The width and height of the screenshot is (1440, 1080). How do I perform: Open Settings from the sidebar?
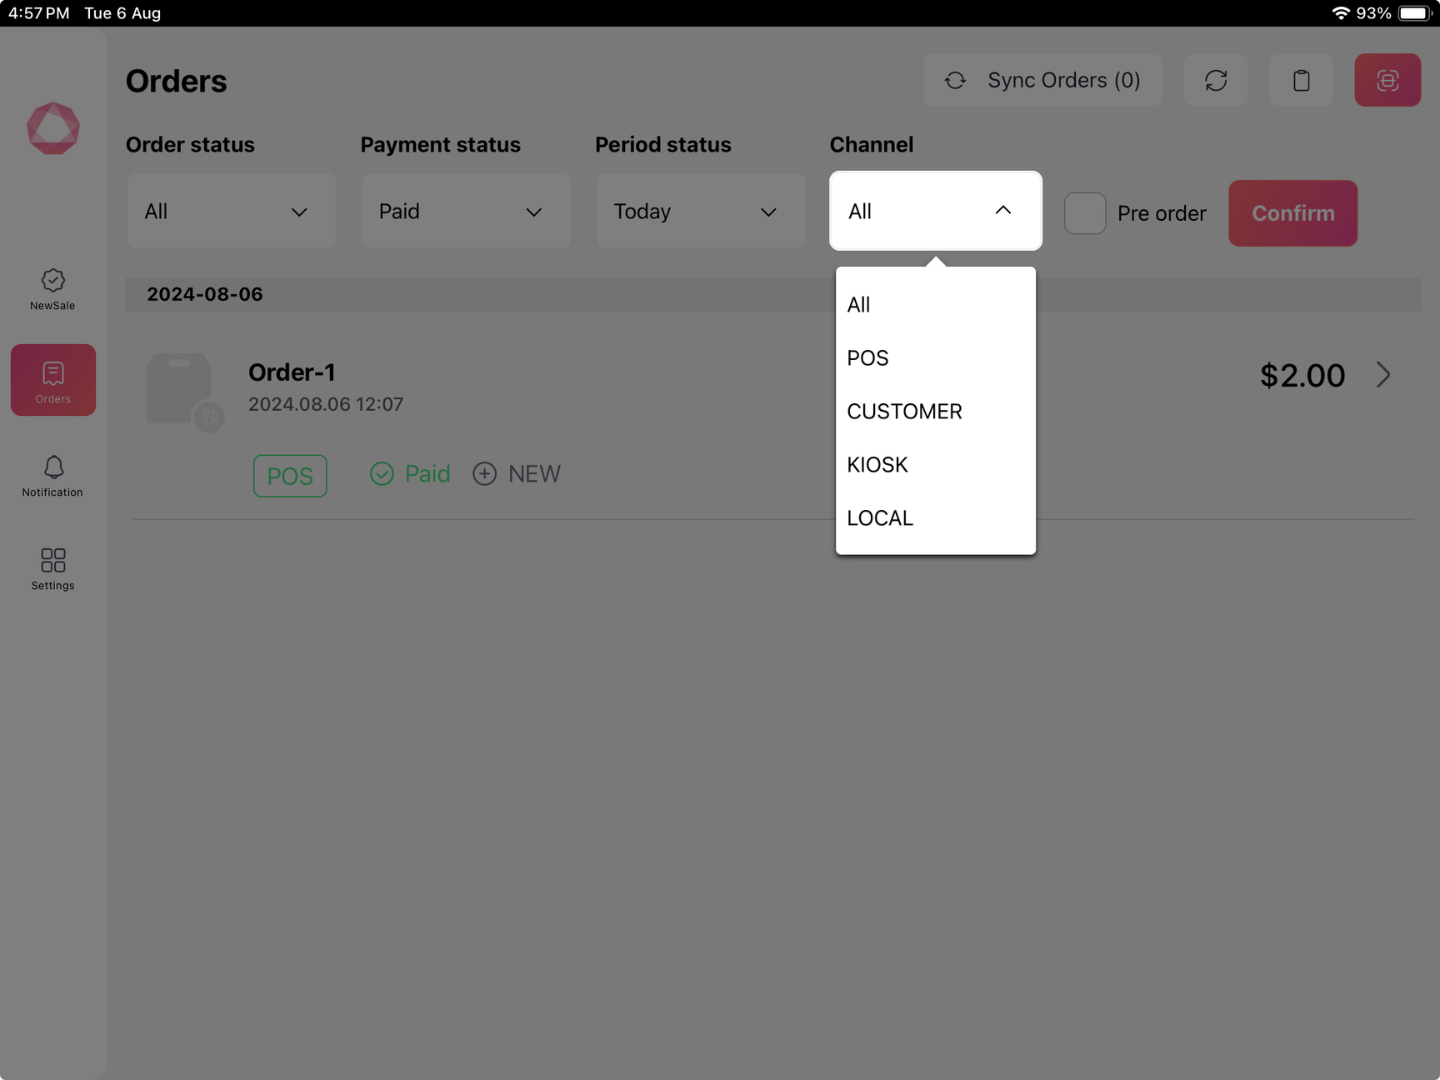[x=53, y=569]
